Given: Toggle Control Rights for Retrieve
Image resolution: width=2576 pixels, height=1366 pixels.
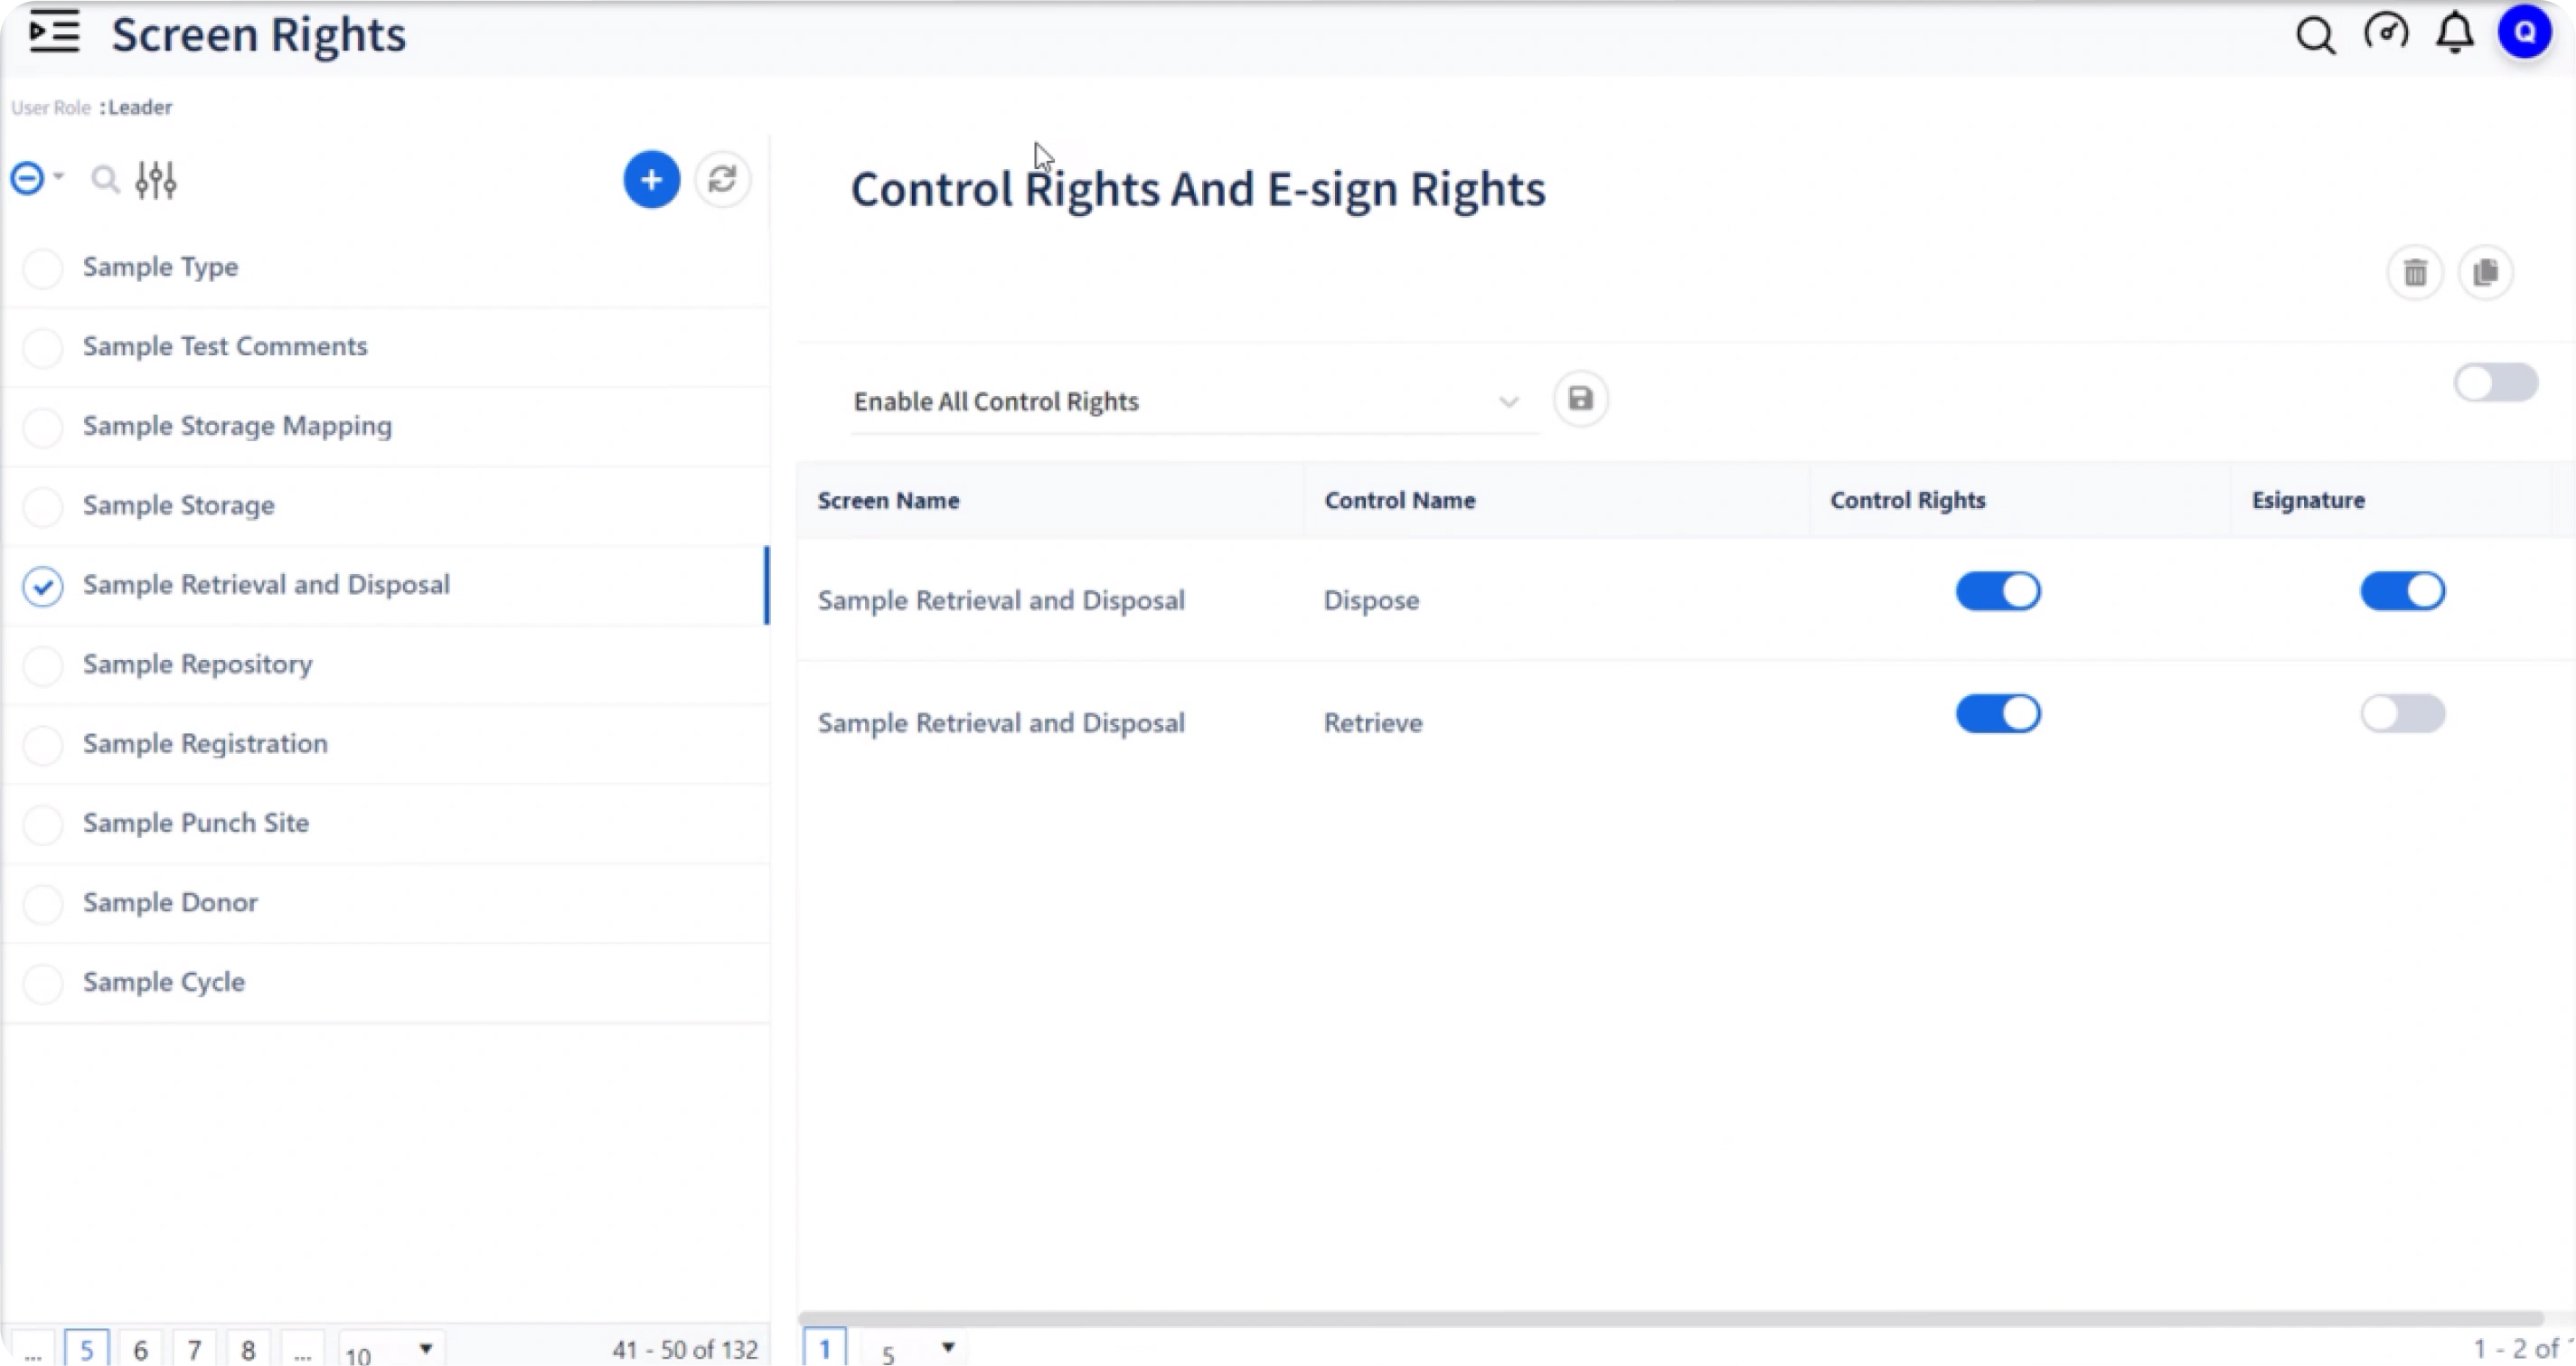Looking at the screenshot, I should tap(1998, 714).
